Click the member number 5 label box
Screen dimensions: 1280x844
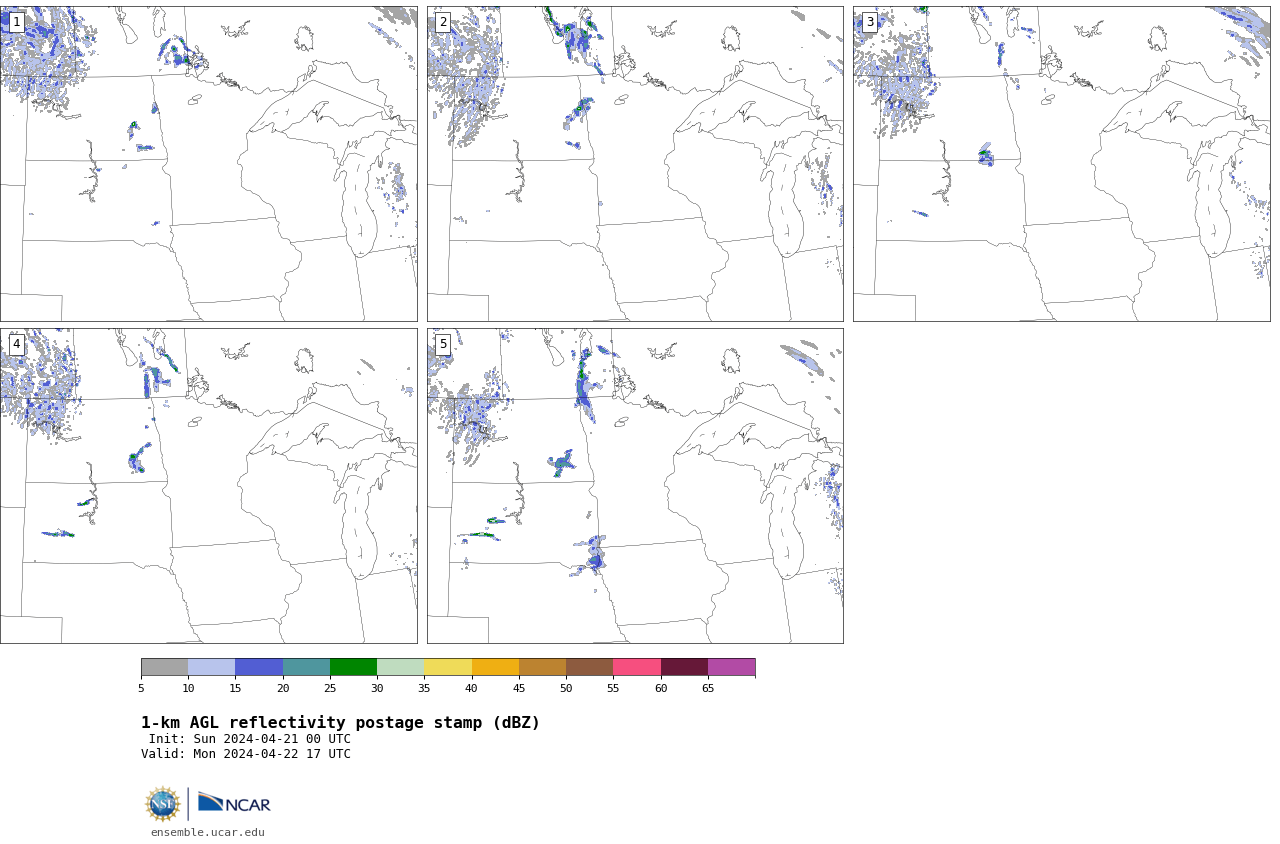point(443,344)
